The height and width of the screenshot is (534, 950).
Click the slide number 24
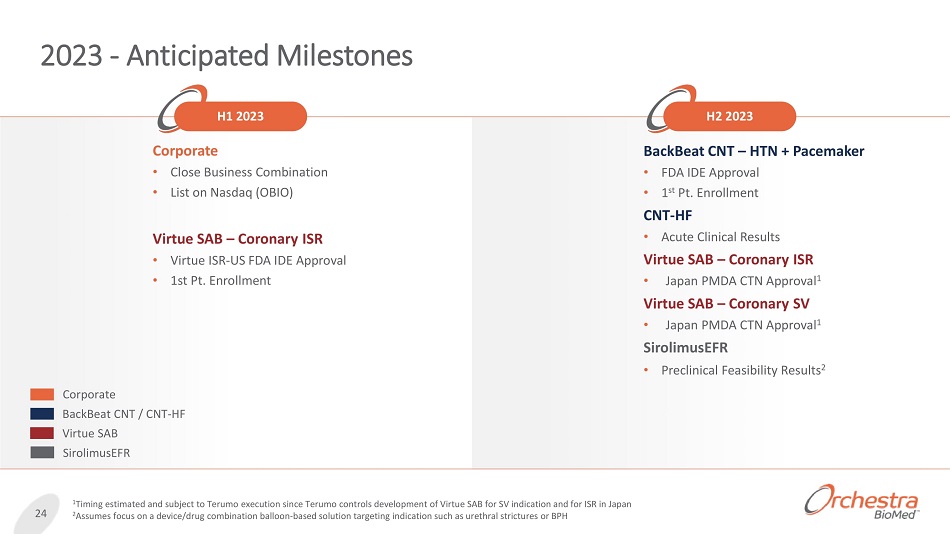(x=41, y=514)
